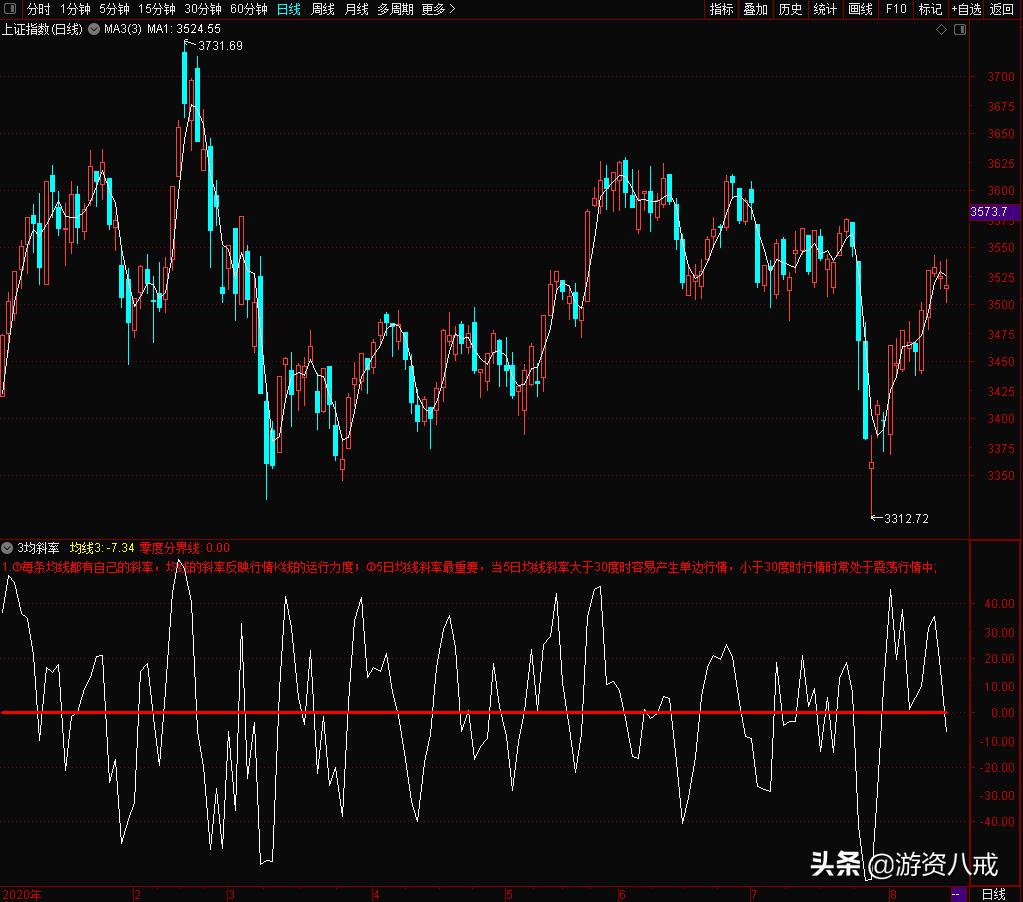This screenshot has width=1023, height=902.
Task: Click the 0.00 slope axis label
Action: click(1003, 713)
